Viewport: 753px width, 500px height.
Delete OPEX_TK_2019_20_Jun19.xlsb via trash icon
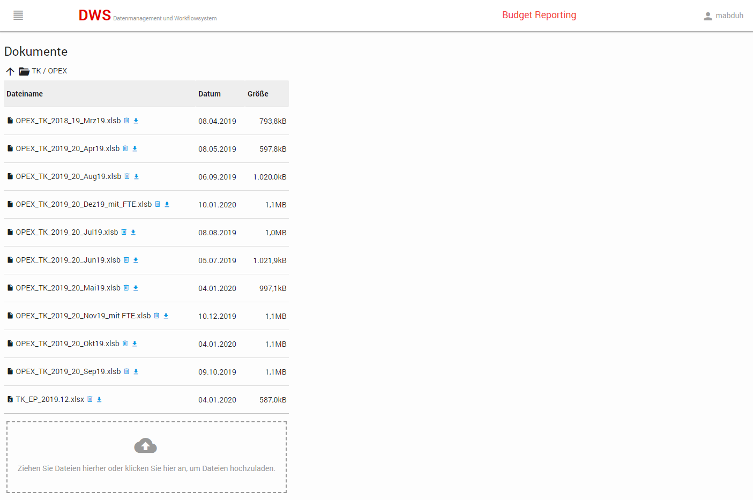[x=126, y=260]
